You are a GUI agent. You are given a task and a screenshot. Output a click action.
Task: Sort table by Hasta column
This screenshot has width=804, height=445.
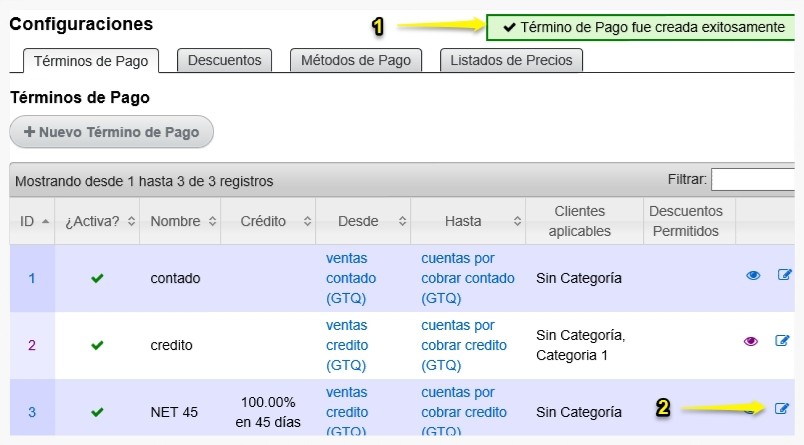pyautogui.click(x=468, y=221)
